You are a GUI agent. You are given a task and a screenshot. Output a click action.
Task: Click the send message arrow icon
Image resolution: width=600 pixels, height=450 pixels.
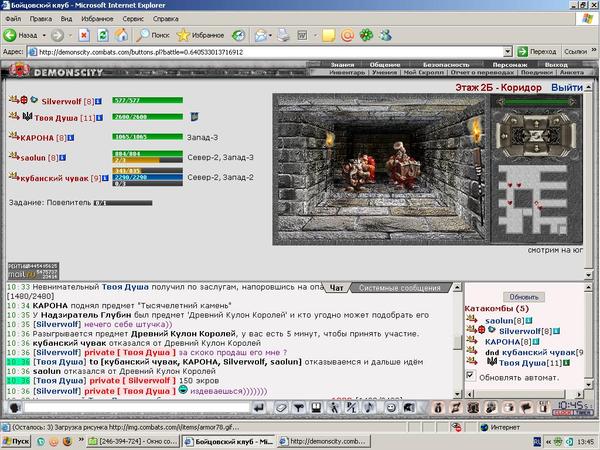click(x=259, y=408)
